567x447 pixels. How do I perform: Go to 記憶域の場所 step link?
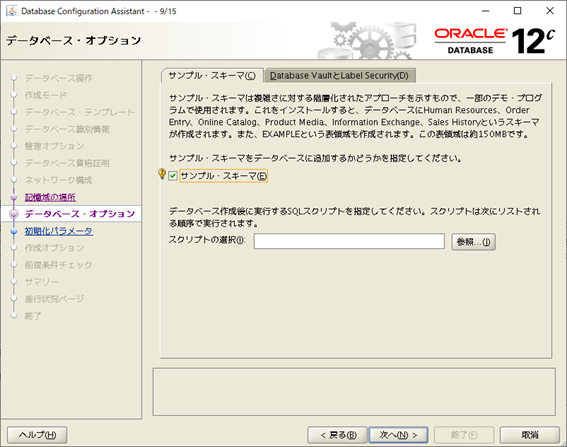(50, 197)
